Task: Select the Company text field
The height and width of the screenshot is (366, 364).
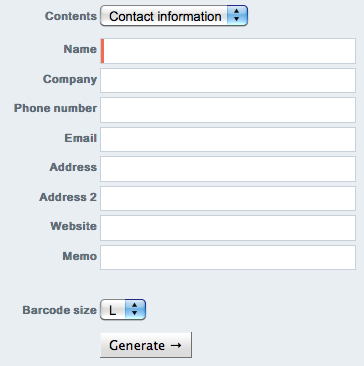Action: (228, 80)
